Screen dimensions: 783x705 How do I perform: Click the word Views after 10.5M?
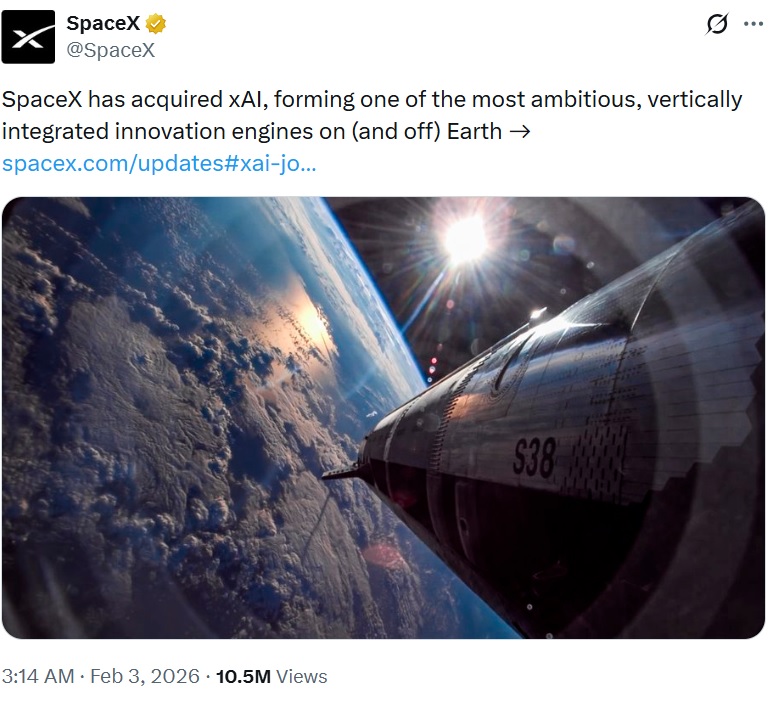301,676
